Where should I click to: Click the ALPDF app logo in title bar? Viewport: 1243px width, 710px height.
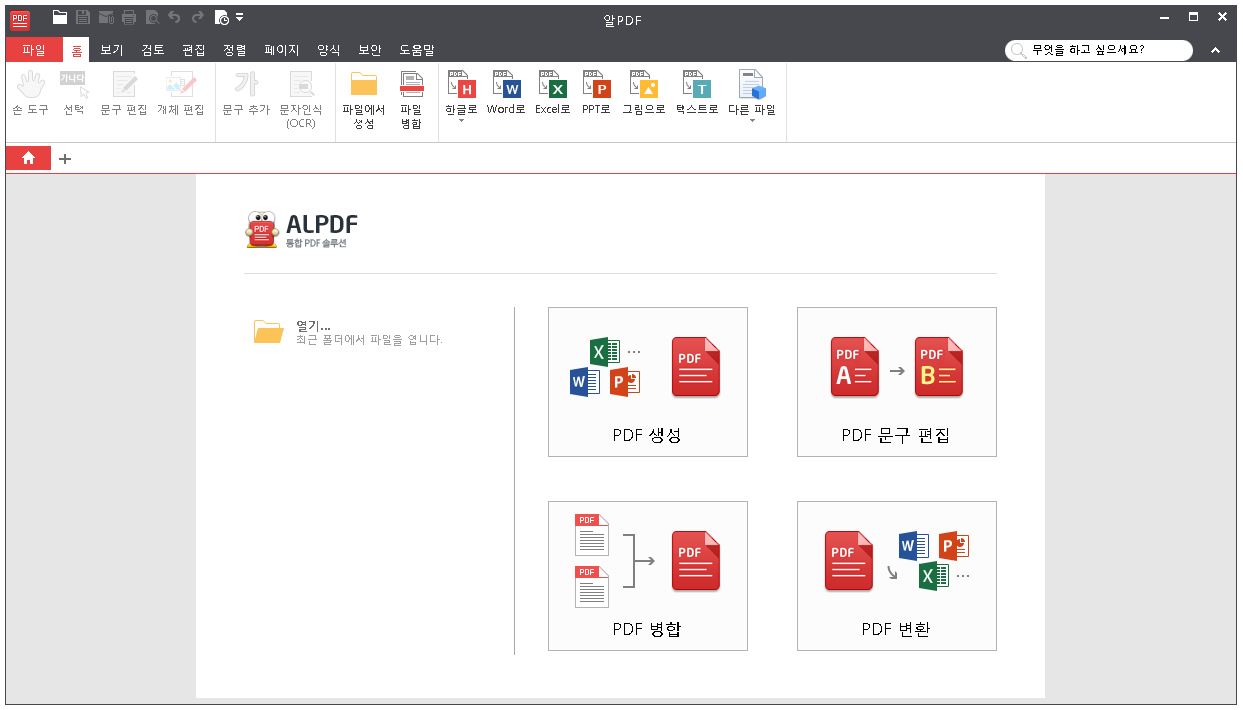pyautogui.click(x=20, y=18)
